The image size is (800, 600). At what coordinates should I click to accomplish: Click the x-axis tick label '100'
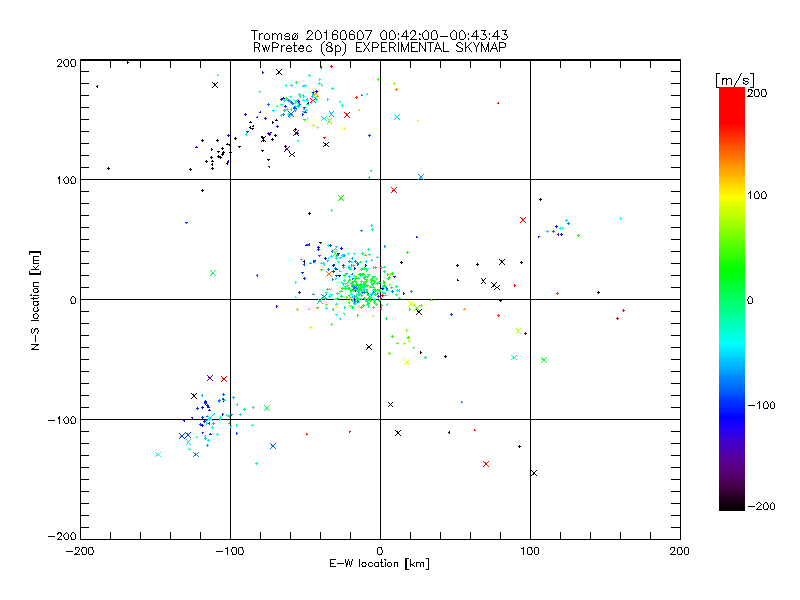530,551
